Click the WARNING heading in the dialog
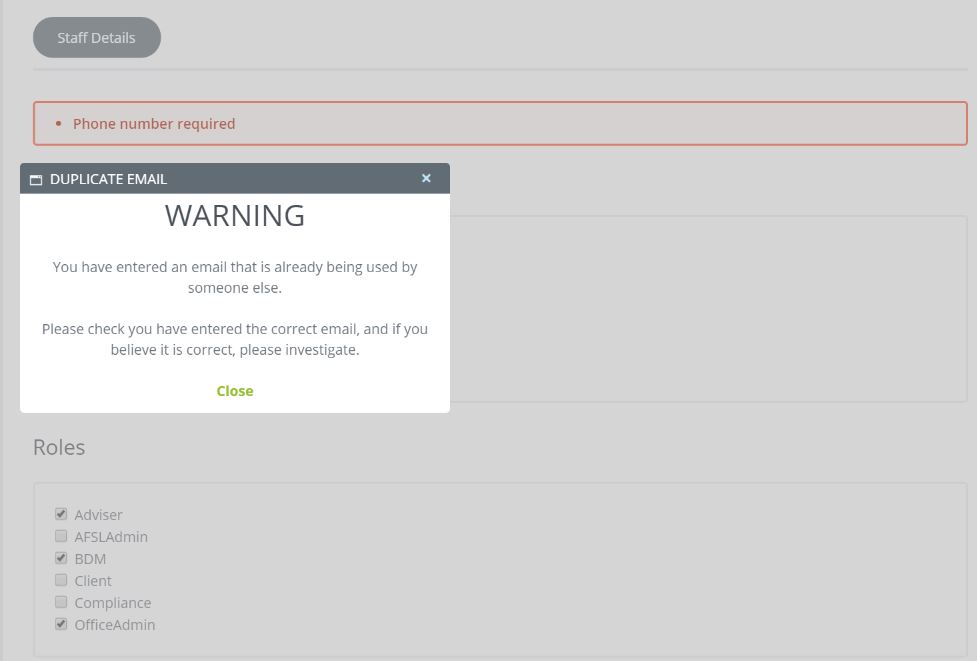The height and width of the screenshot is (661, 977). (x=235, y=216)
